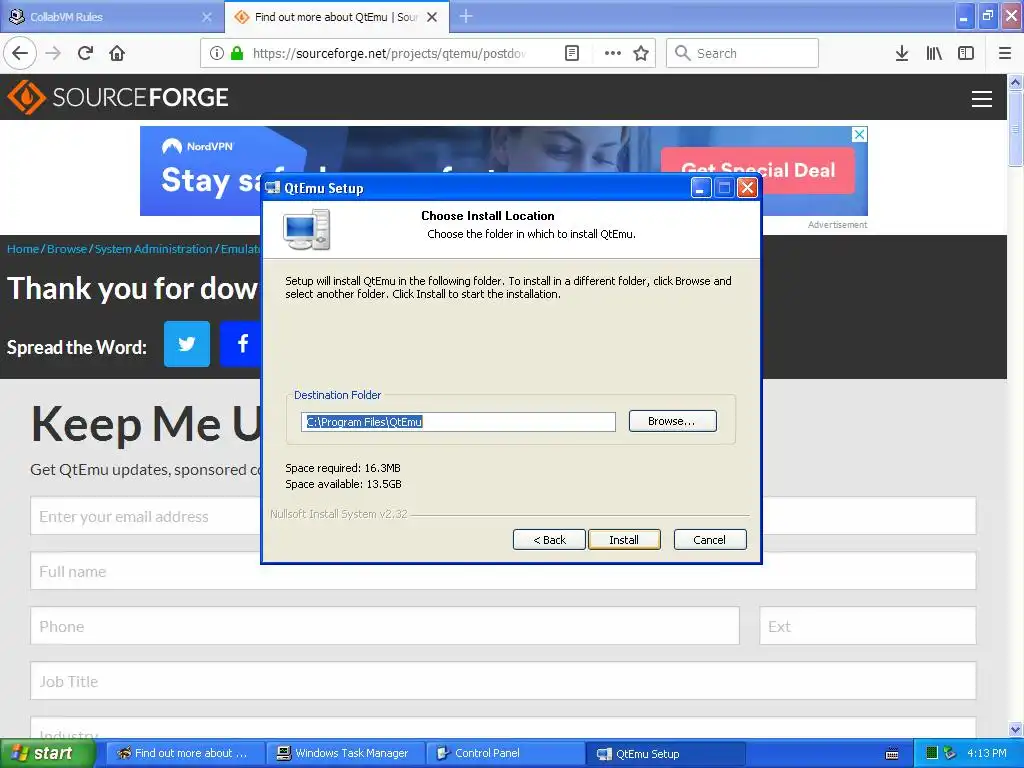The image size is (1024, 768).
Task: Click the green tray icon
Action: pyautogui.click(x=932, y=753)
